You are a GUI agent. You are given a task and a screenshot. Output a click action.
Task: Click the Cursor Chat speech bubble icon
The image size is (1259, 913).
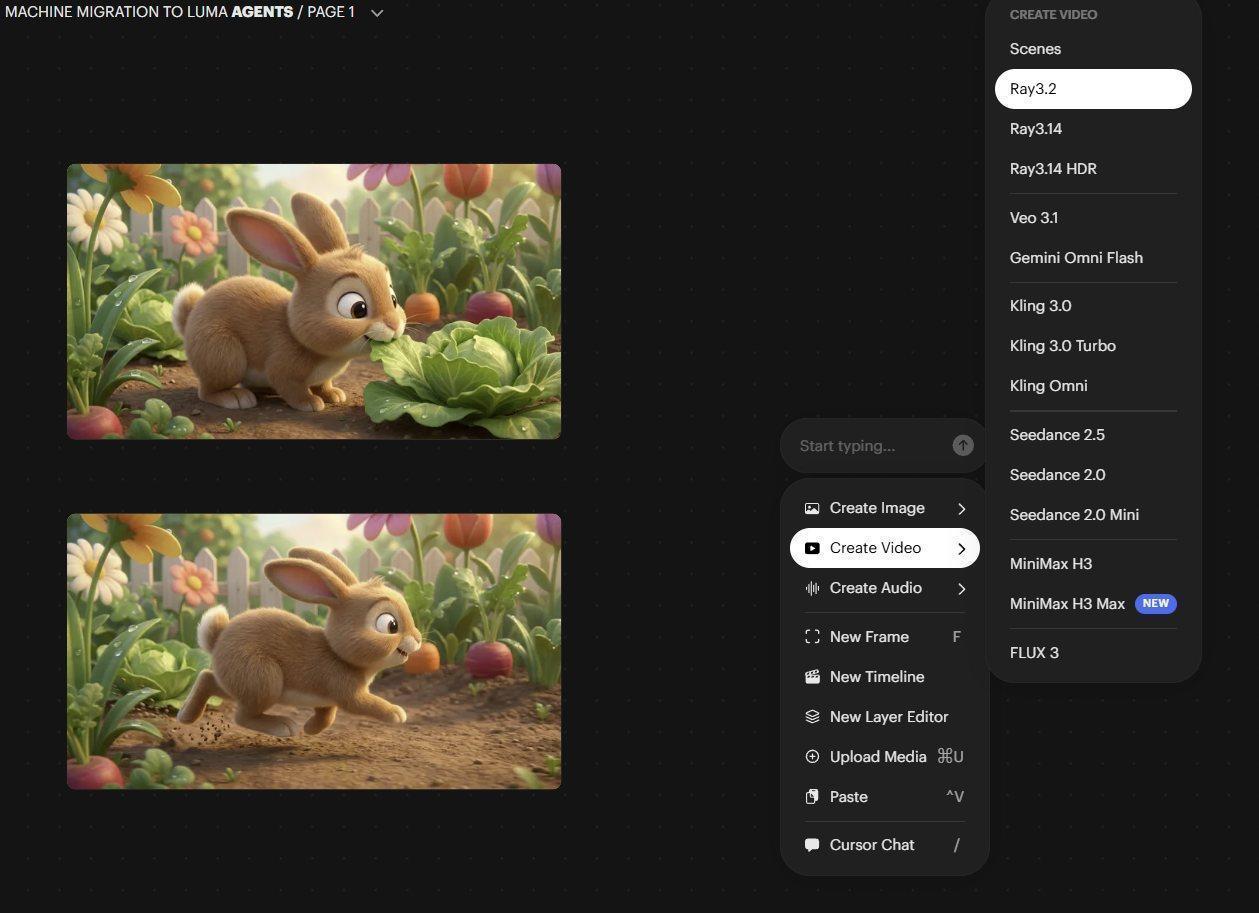click(812, 845)
